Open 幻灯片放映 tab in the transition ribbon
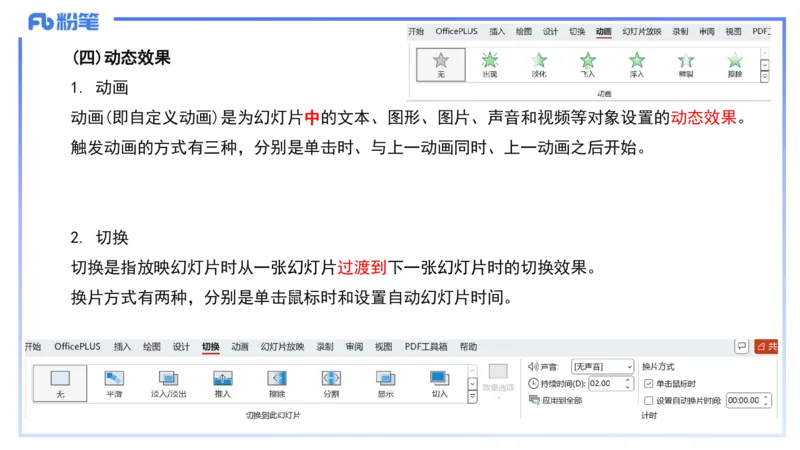The height and width of the screenshot is (450, 800). (x=282, y=347)
